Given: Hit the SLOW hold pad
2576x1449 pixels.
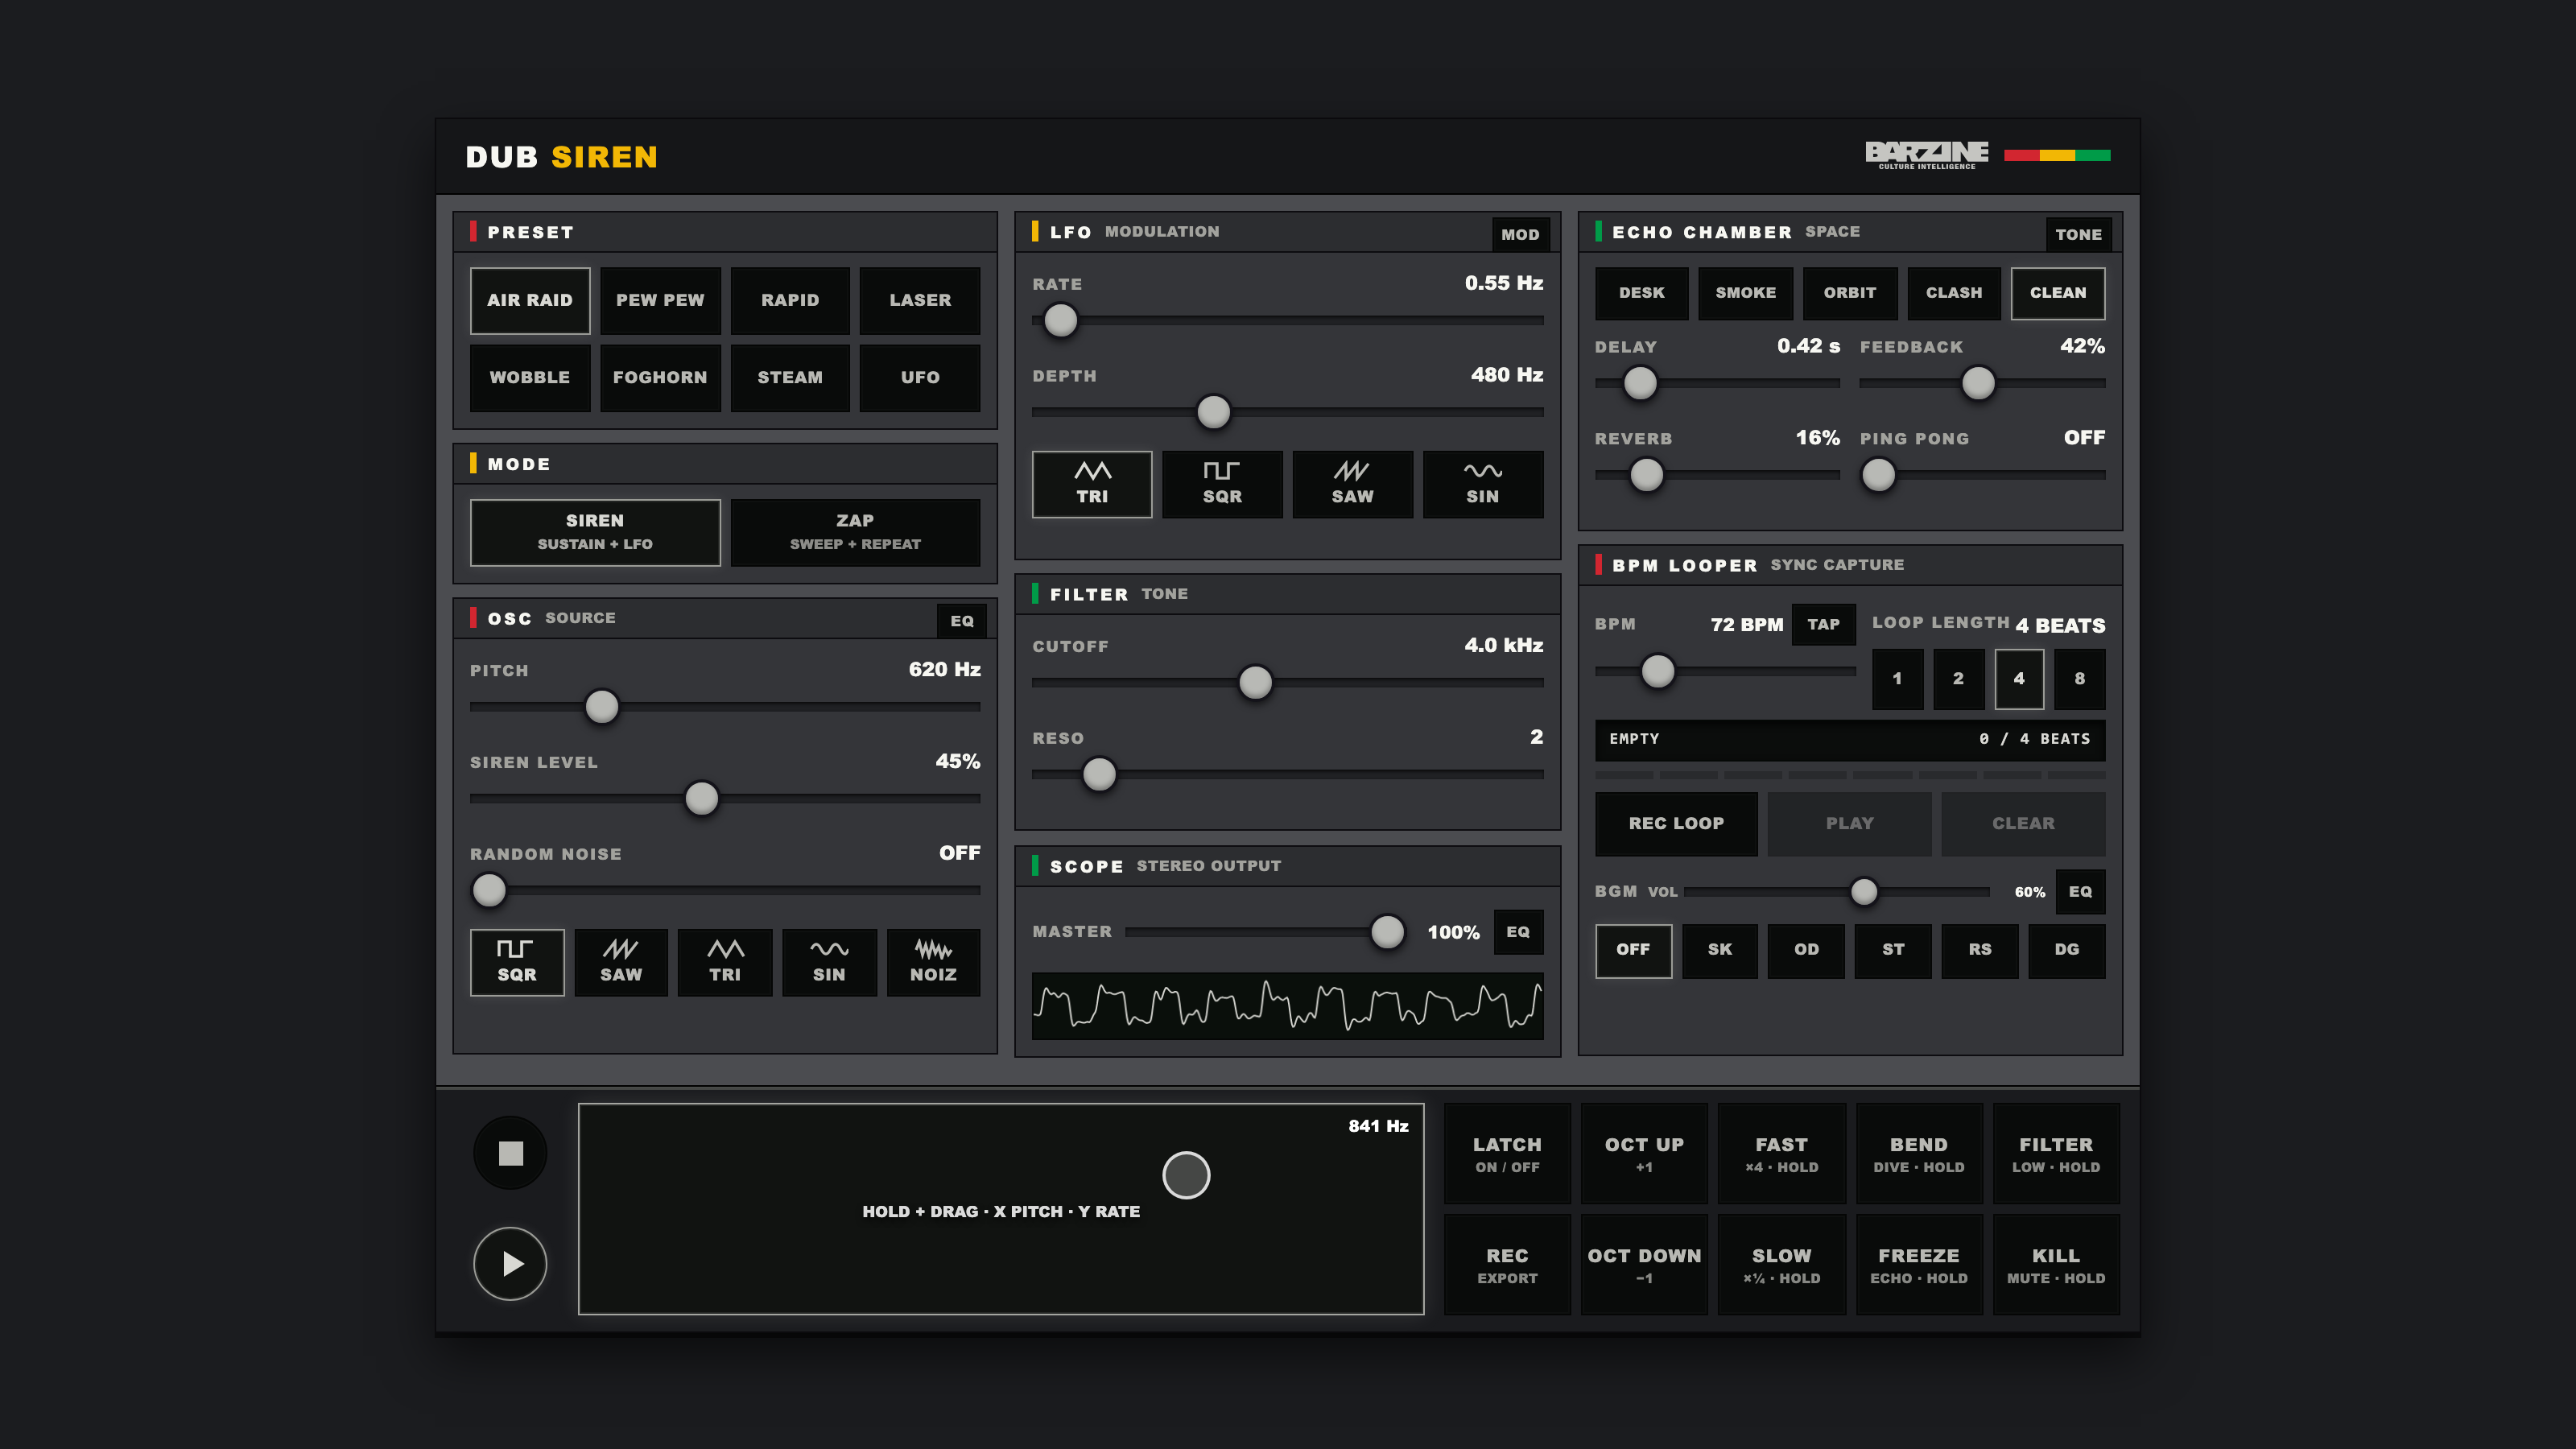Looking at the screenshot, I should pyautogui.click(x=1781, y=1264).
